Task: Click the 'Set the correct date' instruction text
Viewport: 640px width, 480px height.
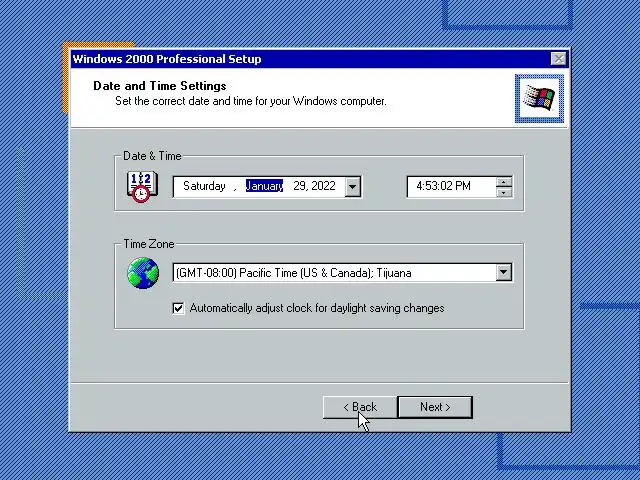Action: (x=251, y=101)
